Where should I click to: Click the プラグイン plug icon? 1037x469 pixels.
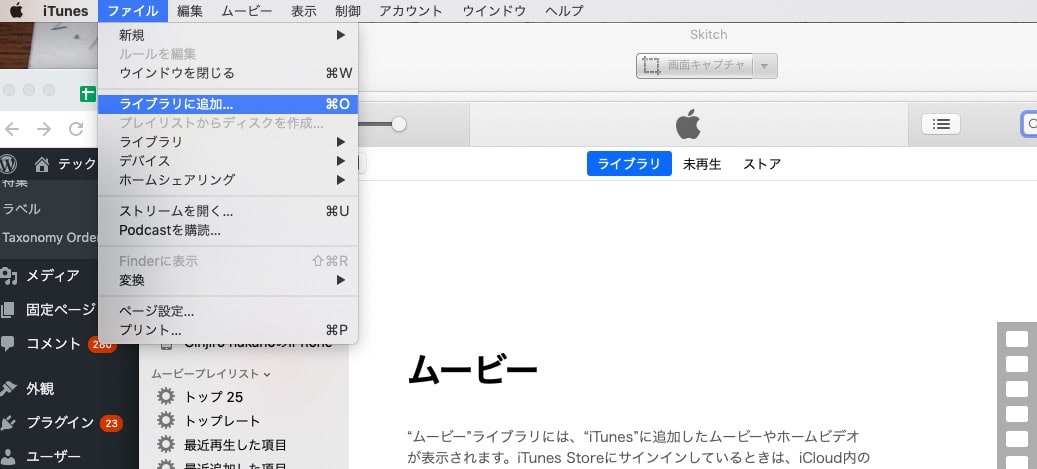point(8,423)
